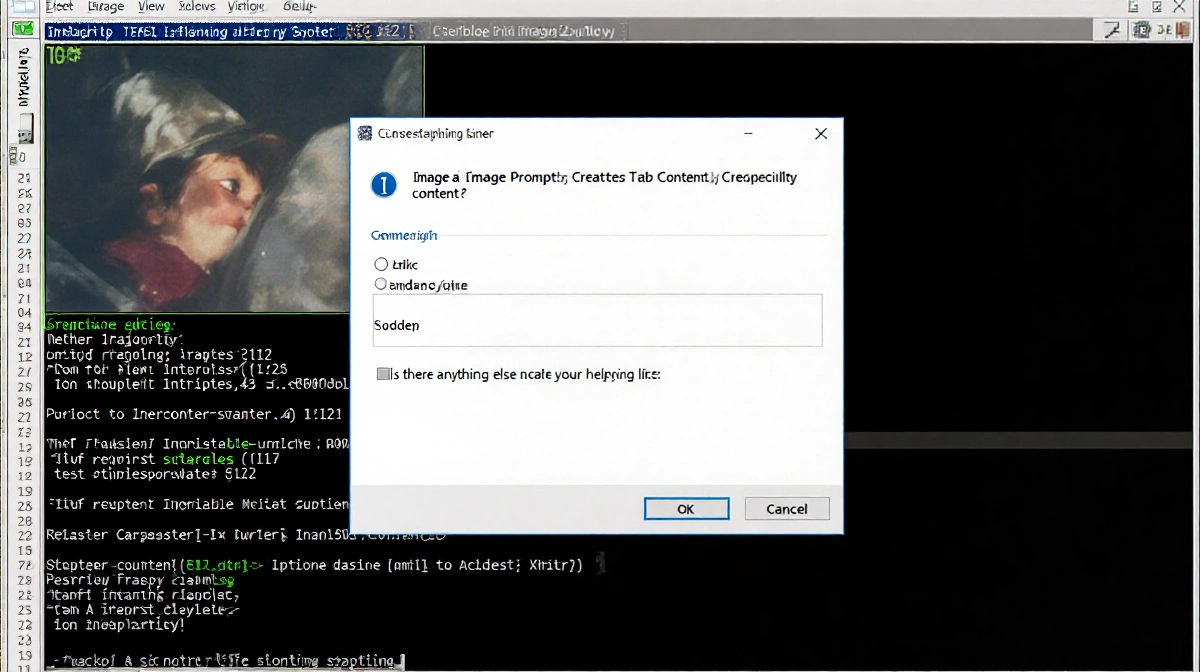Click the app icon left of menu bar

pos(22,7)
